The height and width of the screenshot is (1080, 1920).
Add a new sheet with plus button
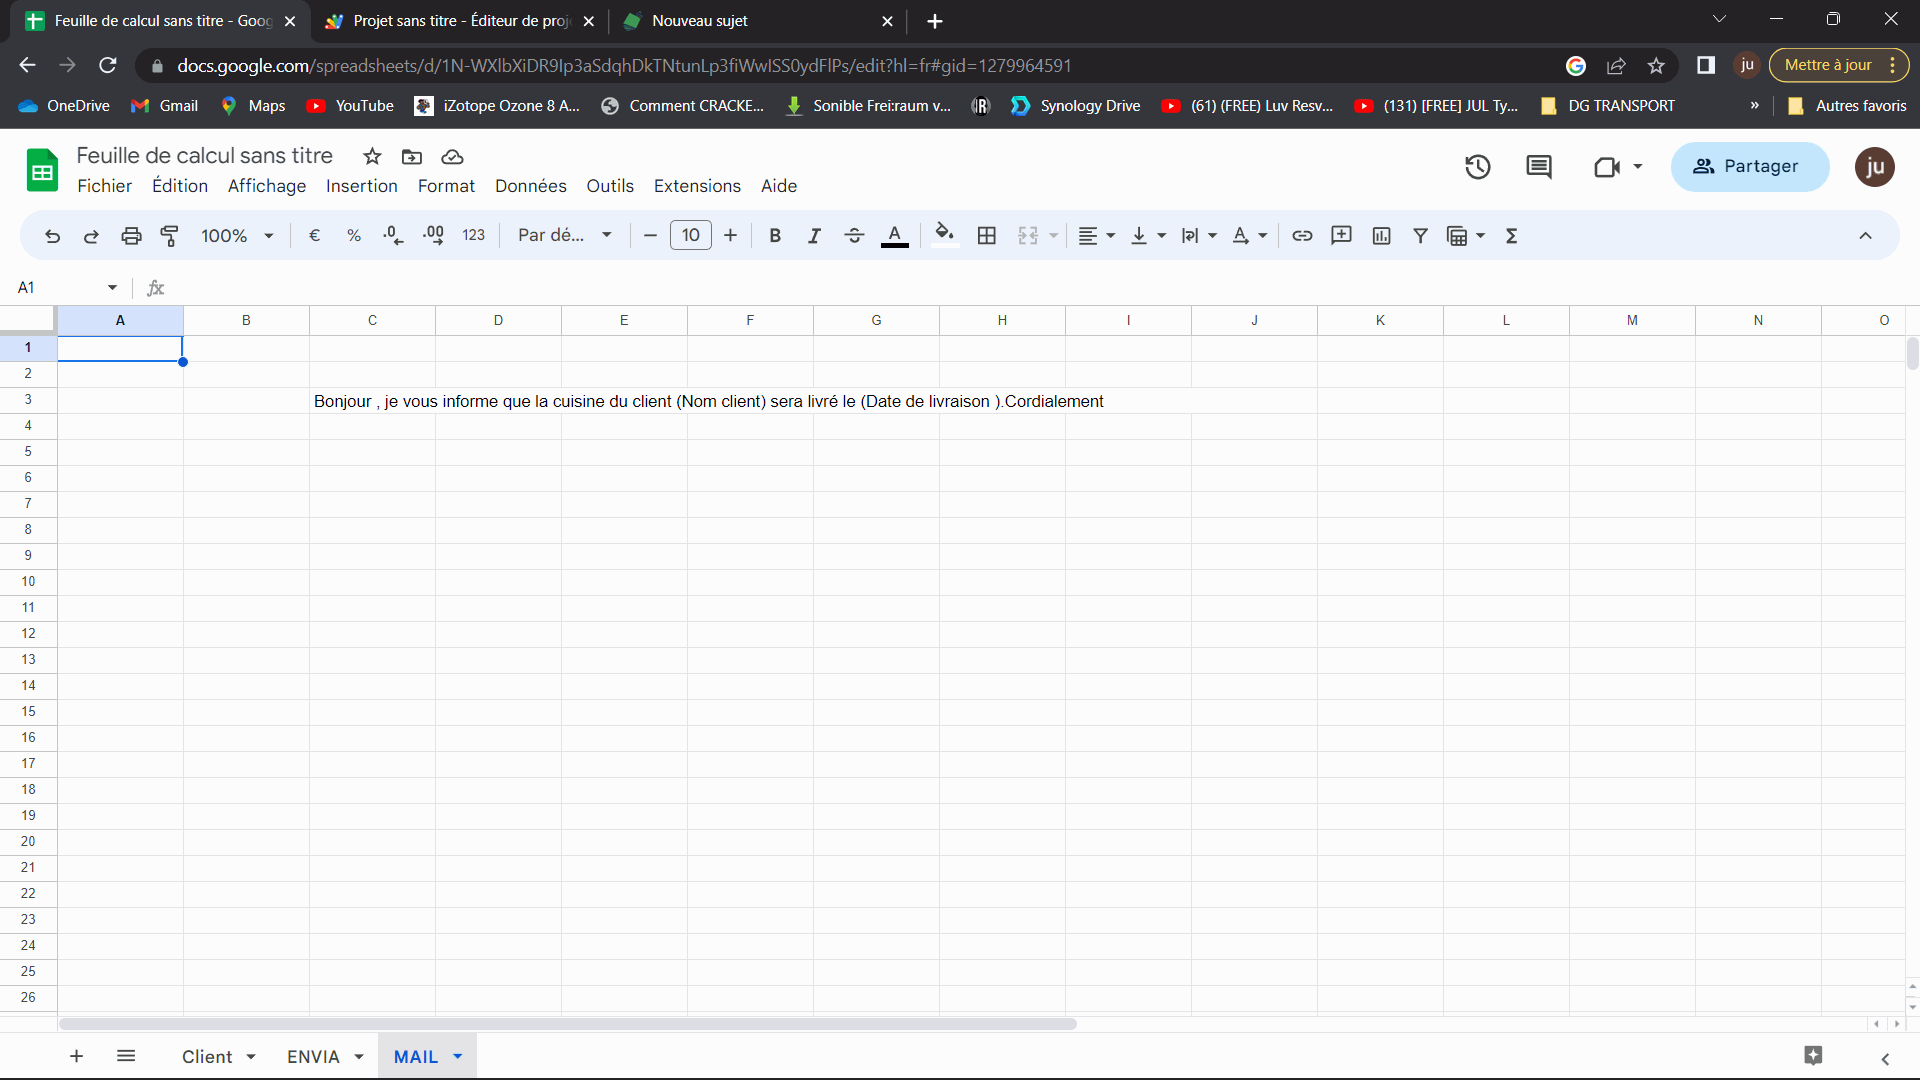76,1056
